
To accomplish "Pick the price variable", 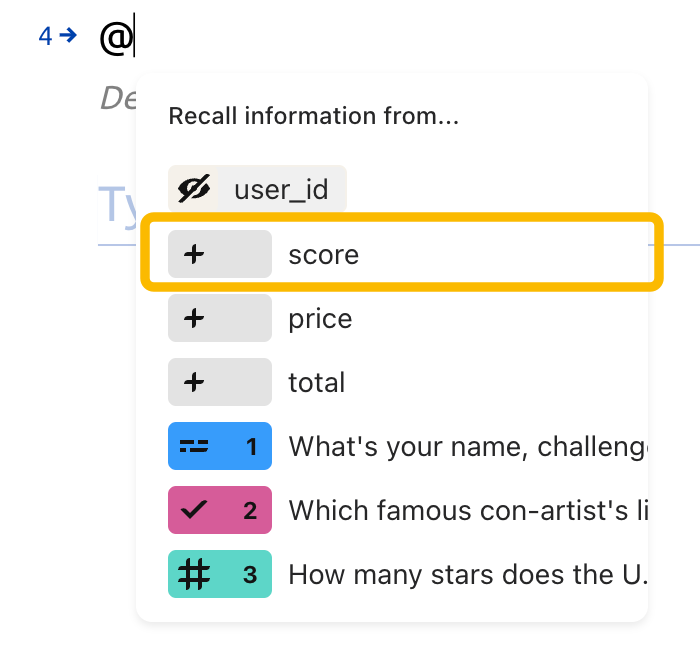I will point(392,318).
